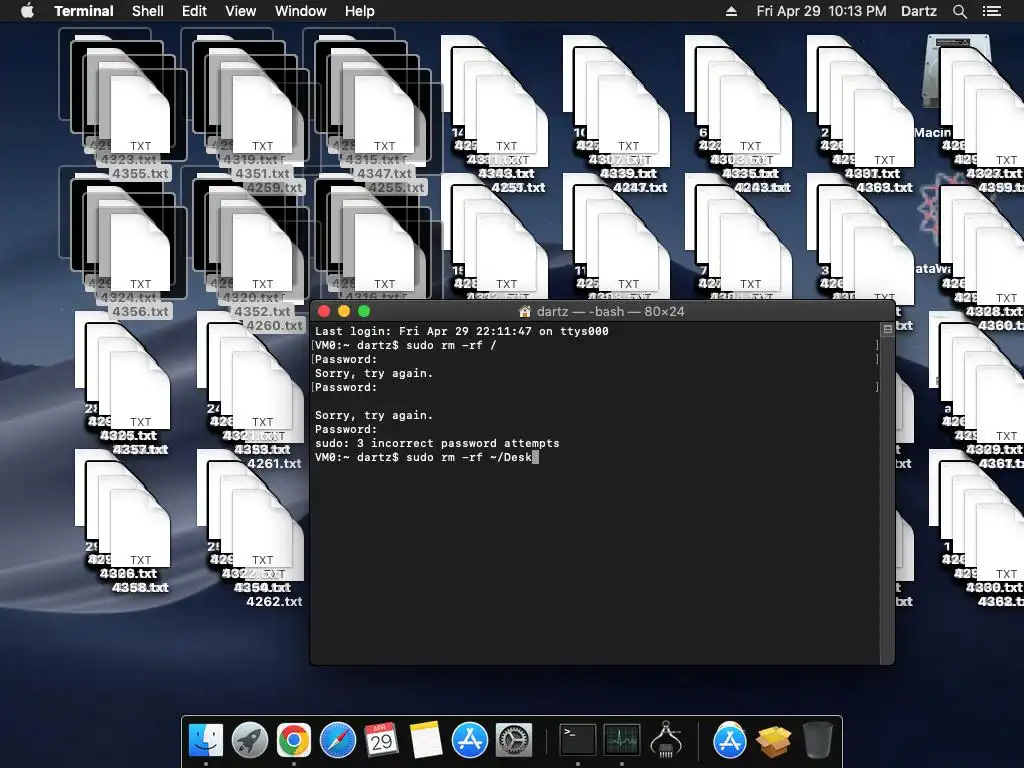Open the Edit menu
The height and width of the screenshot is (768, 1024).
(x=194, y=11)
